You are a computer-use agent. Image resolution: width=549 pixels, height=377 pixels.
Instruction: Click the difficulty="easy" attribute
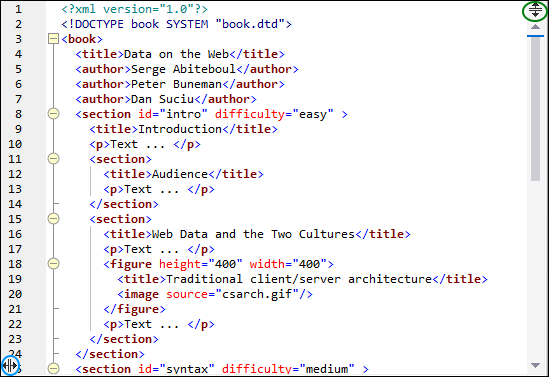(x=274, y=114)
